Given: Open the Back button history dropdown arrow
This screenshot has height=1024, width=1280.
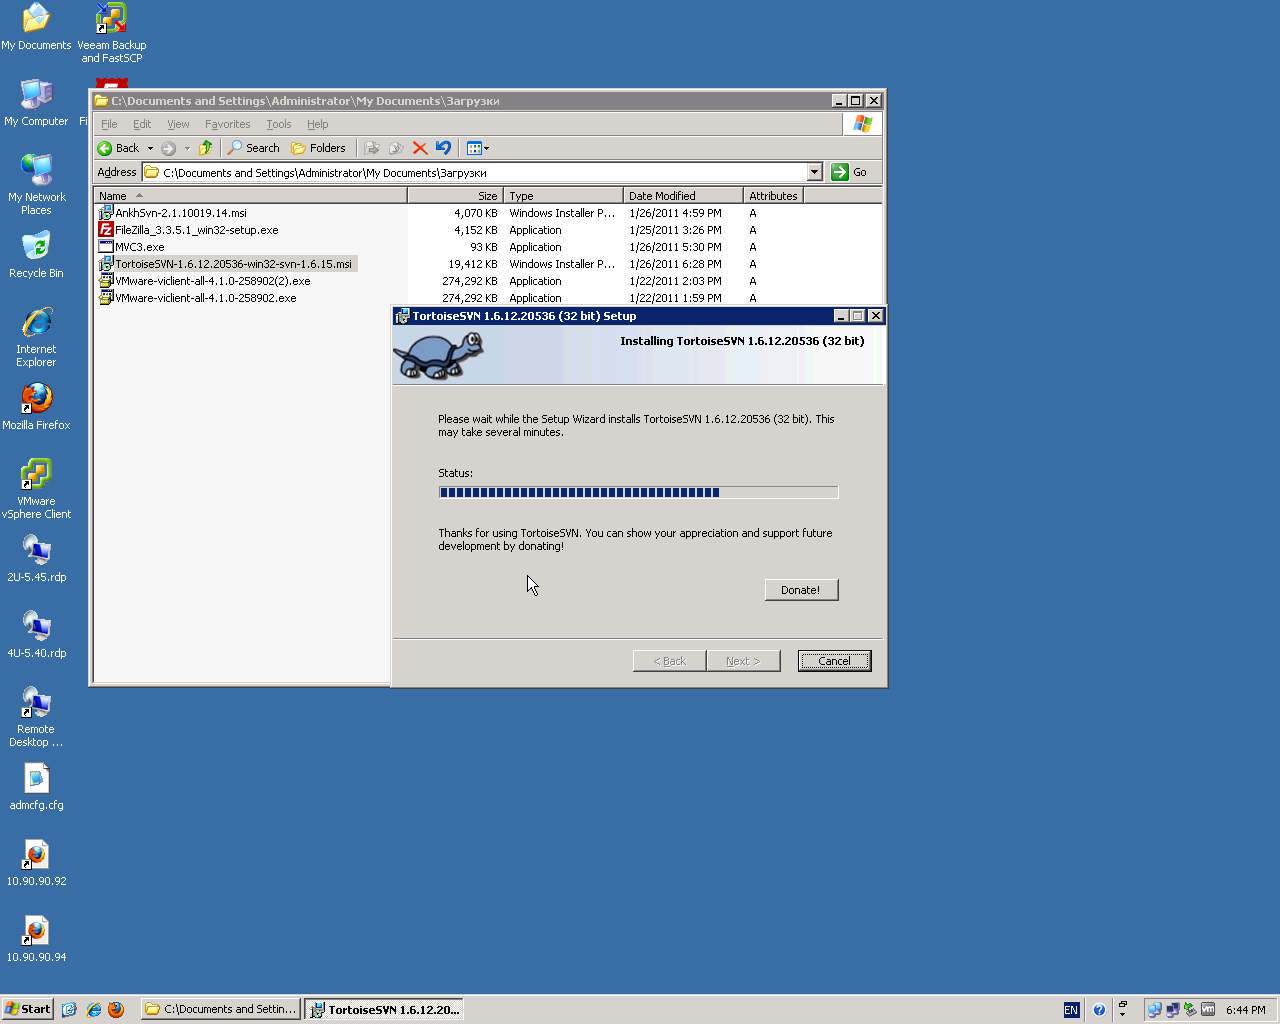Looking at the screenshot, I should tap(150, 148).
